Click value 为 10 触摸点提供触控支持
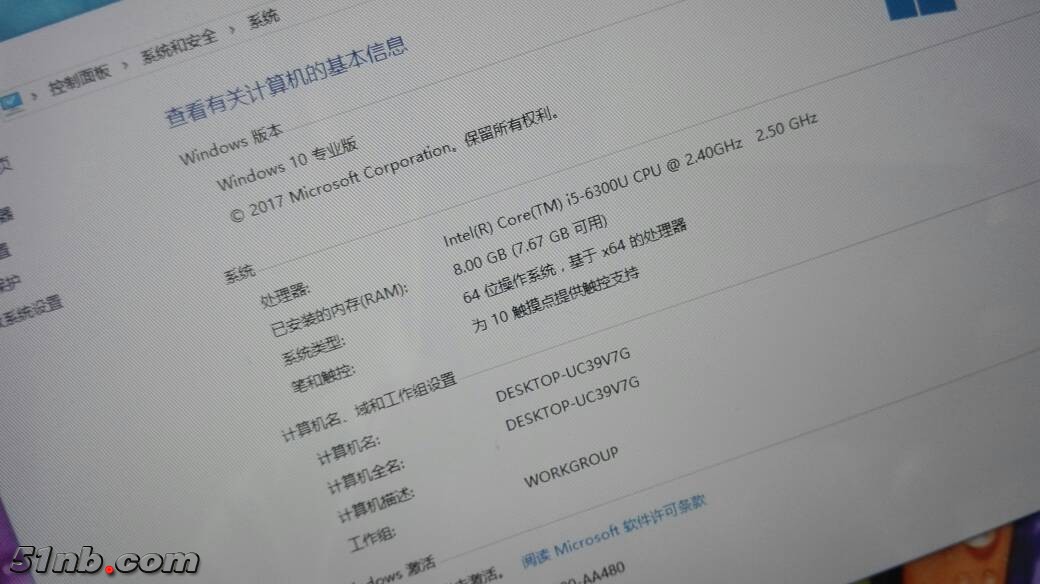This screenshot has width=1040, height=584. pyautogui.click(x=555, y=299)
